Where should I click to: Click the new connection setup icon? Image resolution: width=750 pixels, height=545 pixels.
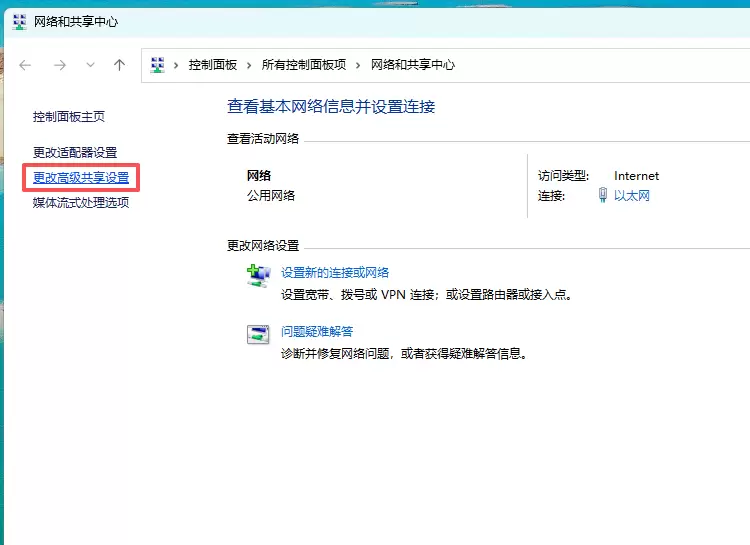tap(258, 276)
